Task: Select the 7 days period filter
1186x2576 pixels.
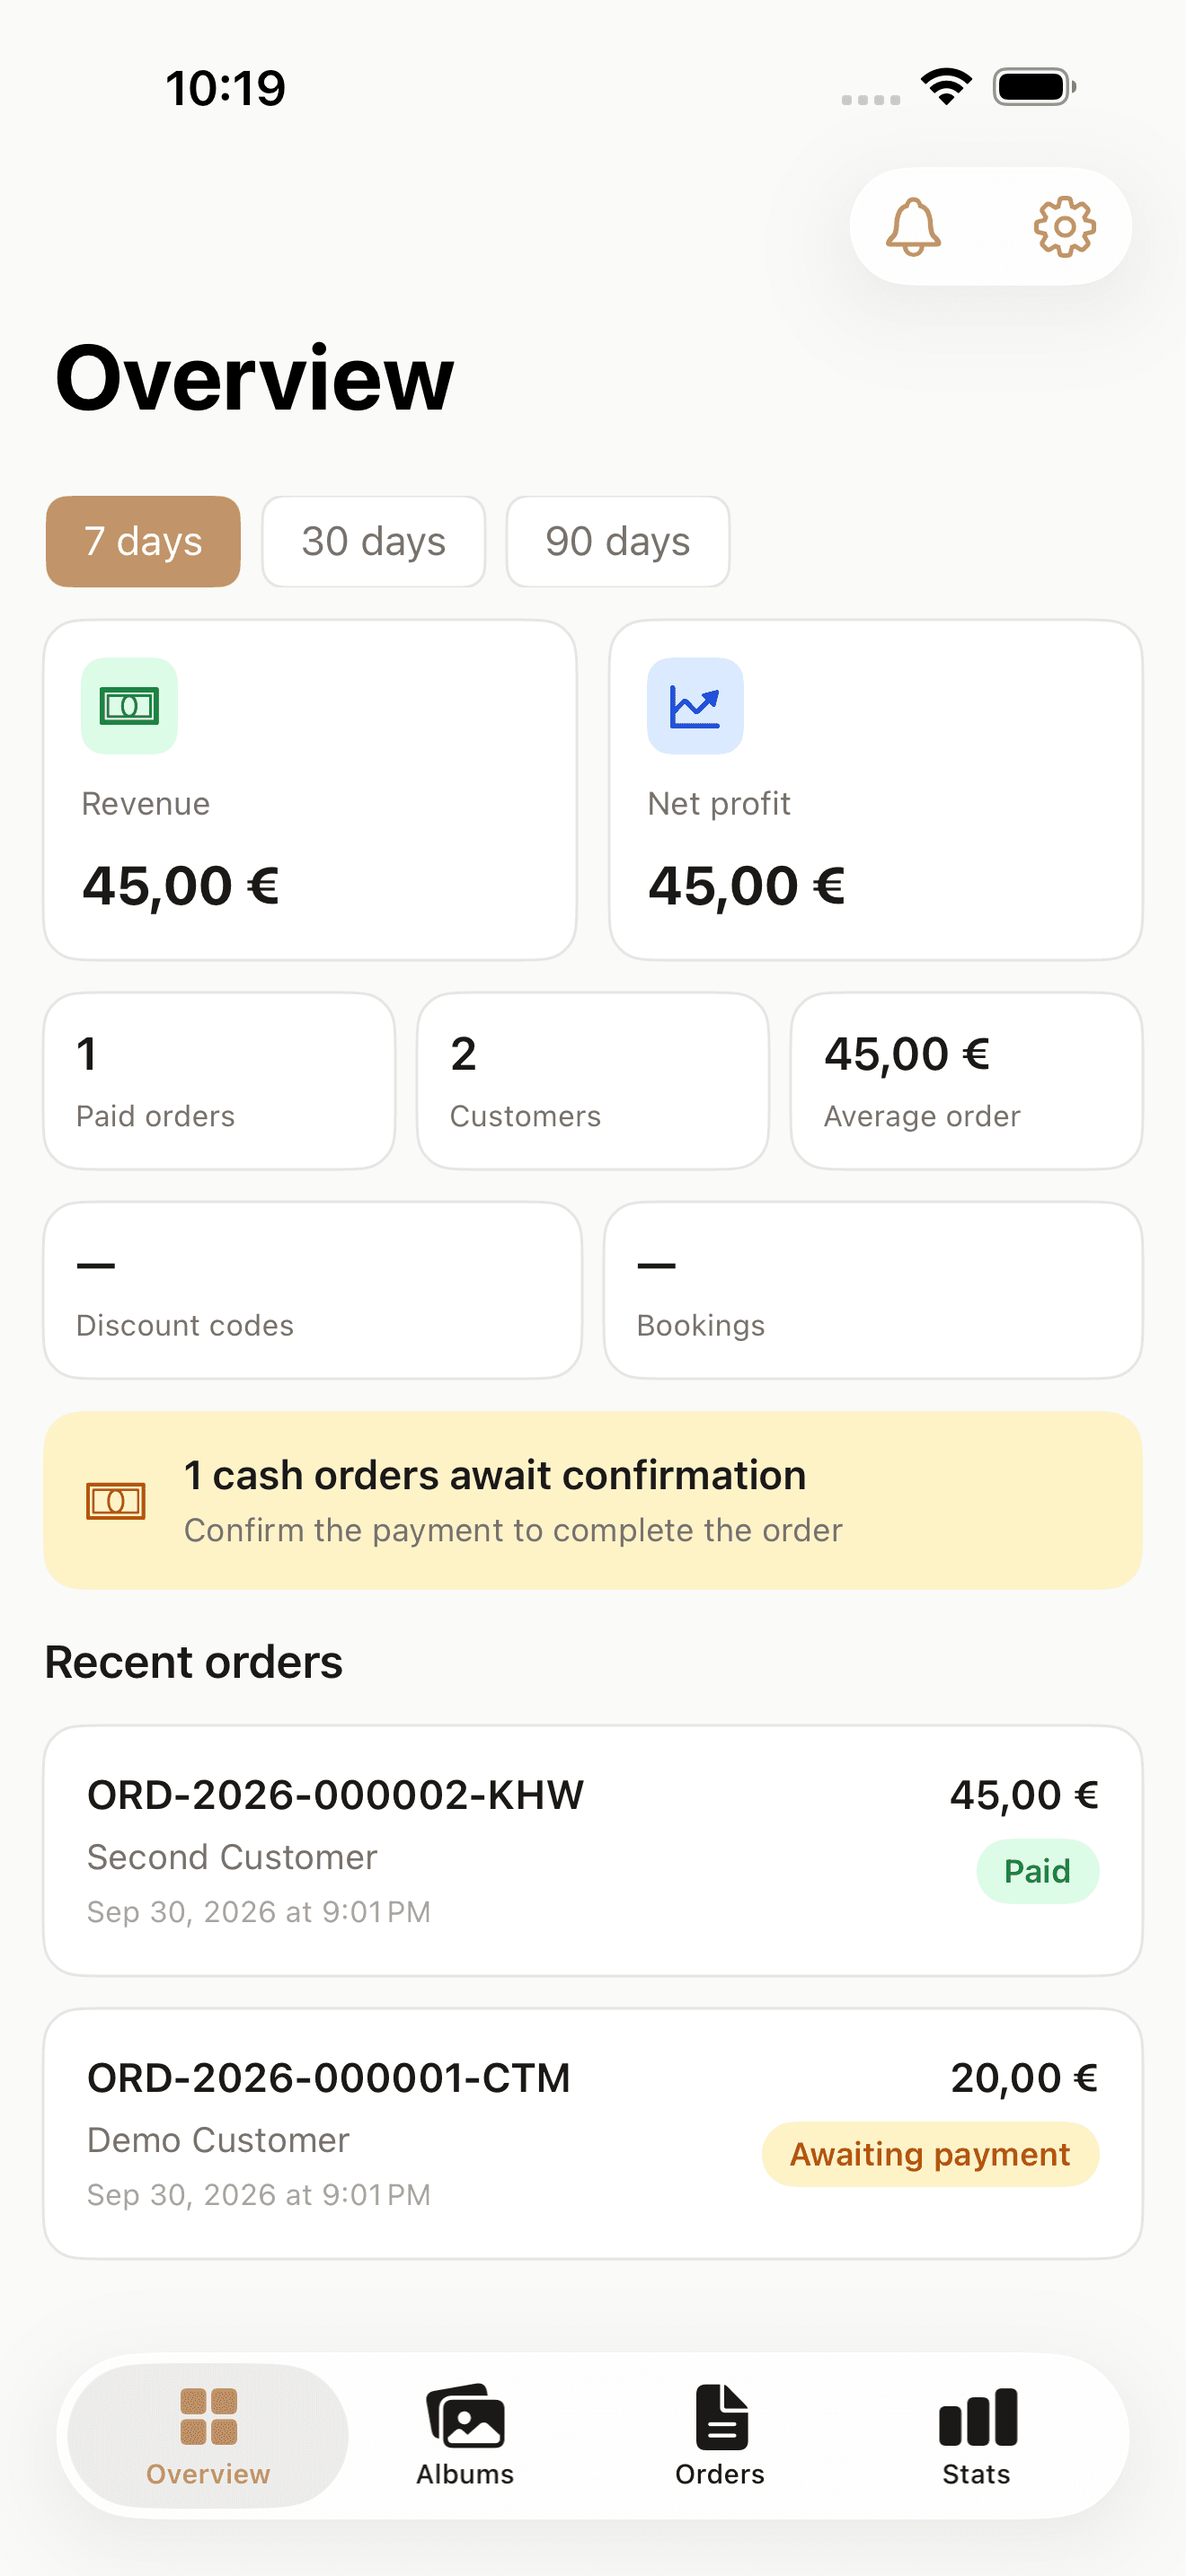Action: pos(143,541)
